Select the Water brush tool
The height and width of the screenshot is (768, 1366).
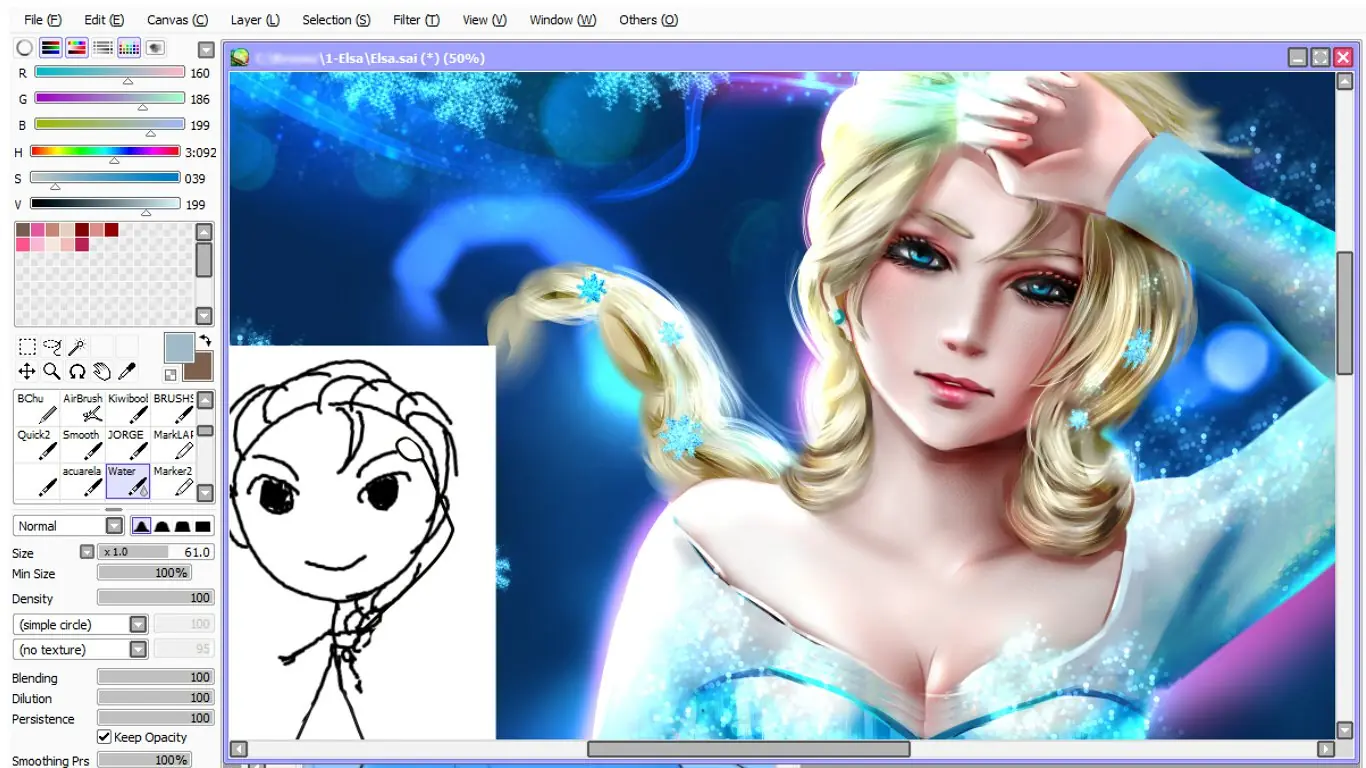(128, 481)
